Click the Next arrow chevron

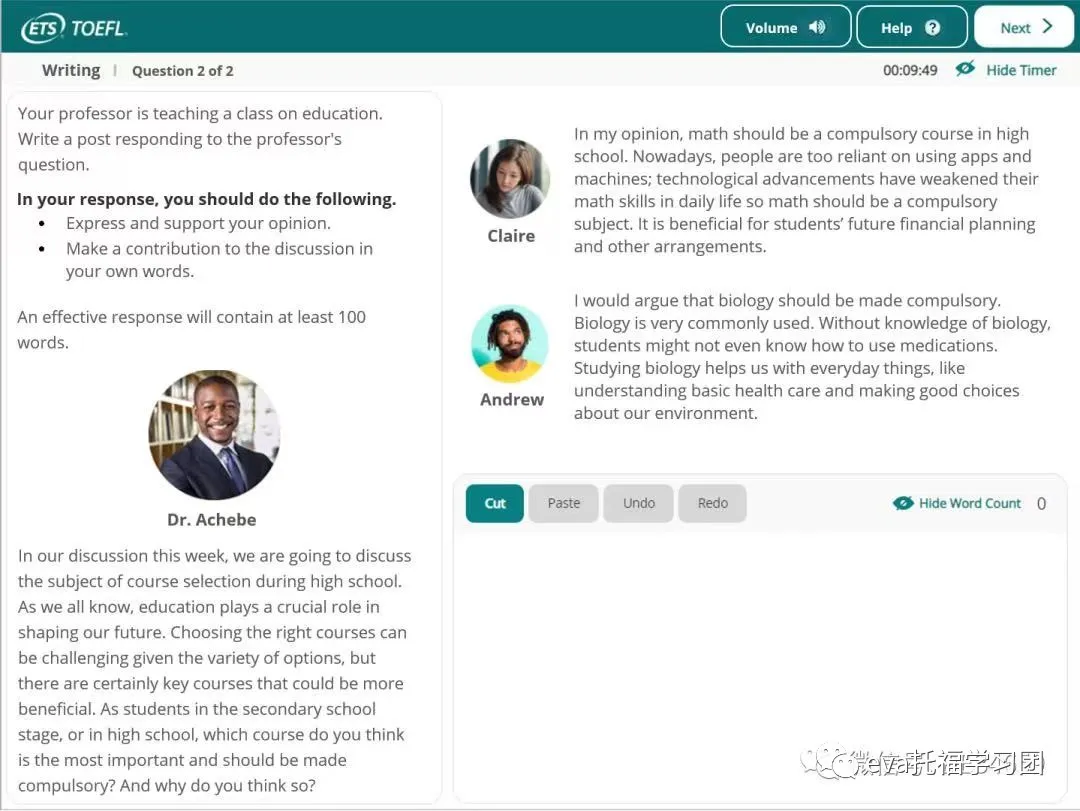[x=1047, y=27]
